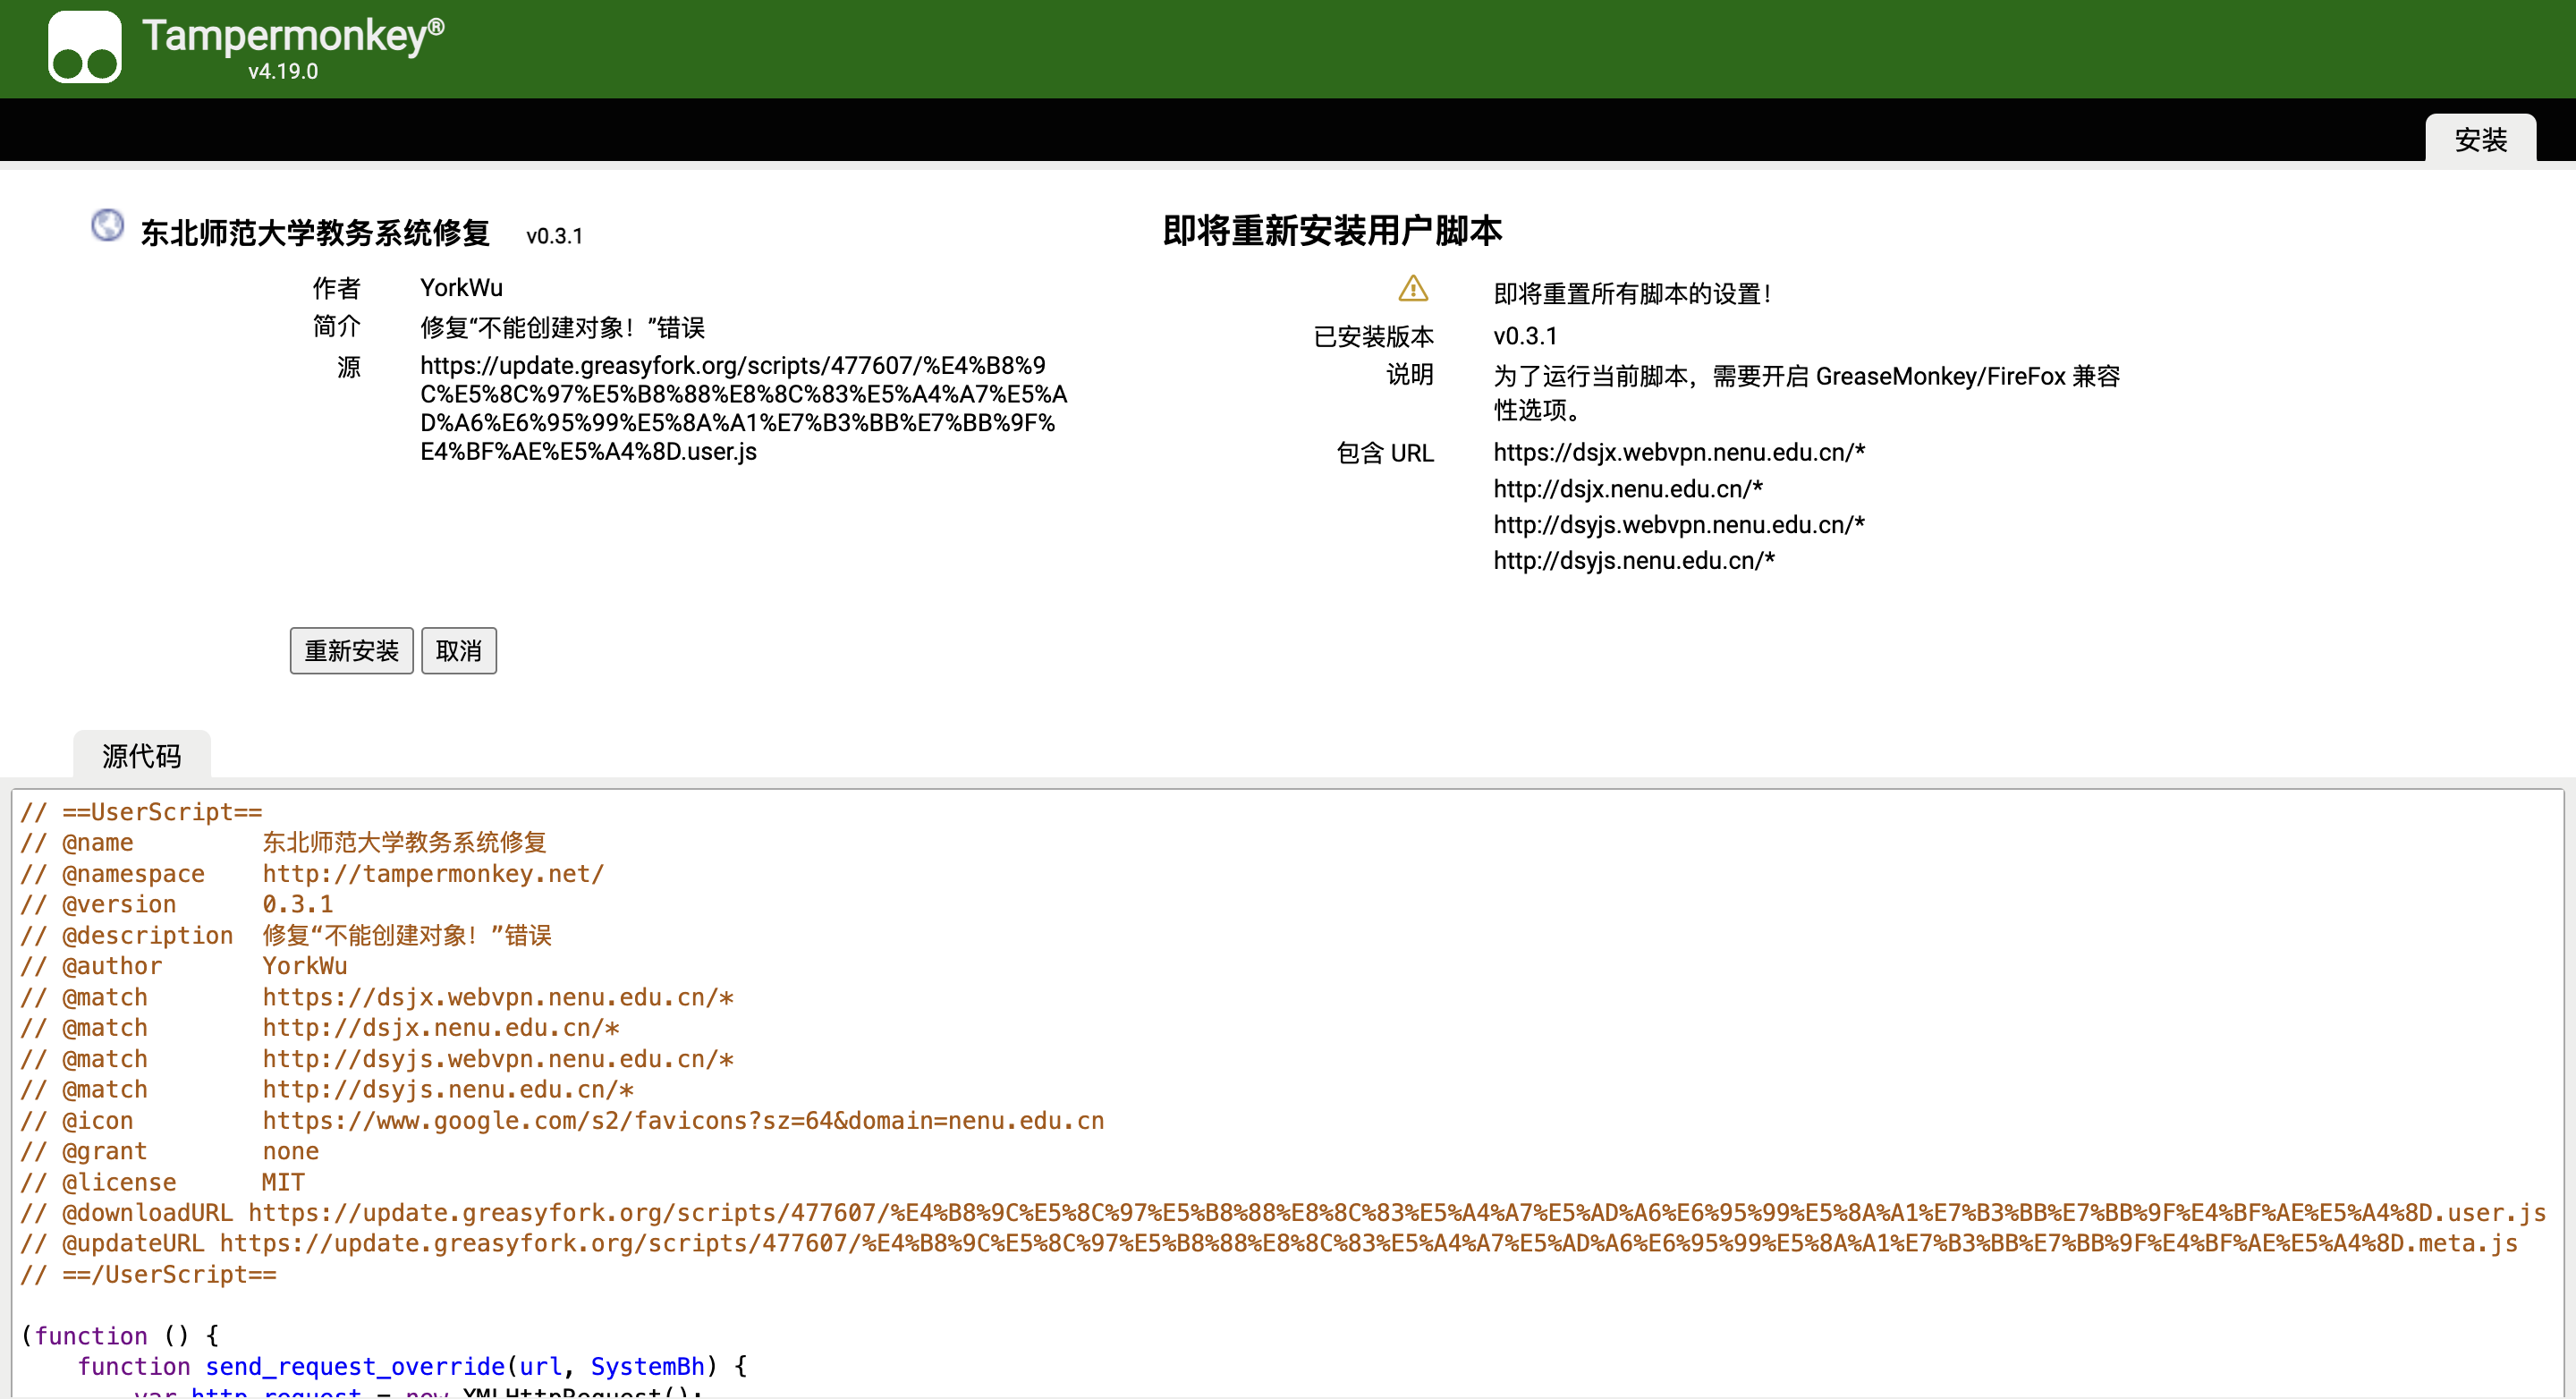This screenshot has width=2576, height=1399.
Task: Click the @updateURL line in source code
Action: tap(1268, 1243)
